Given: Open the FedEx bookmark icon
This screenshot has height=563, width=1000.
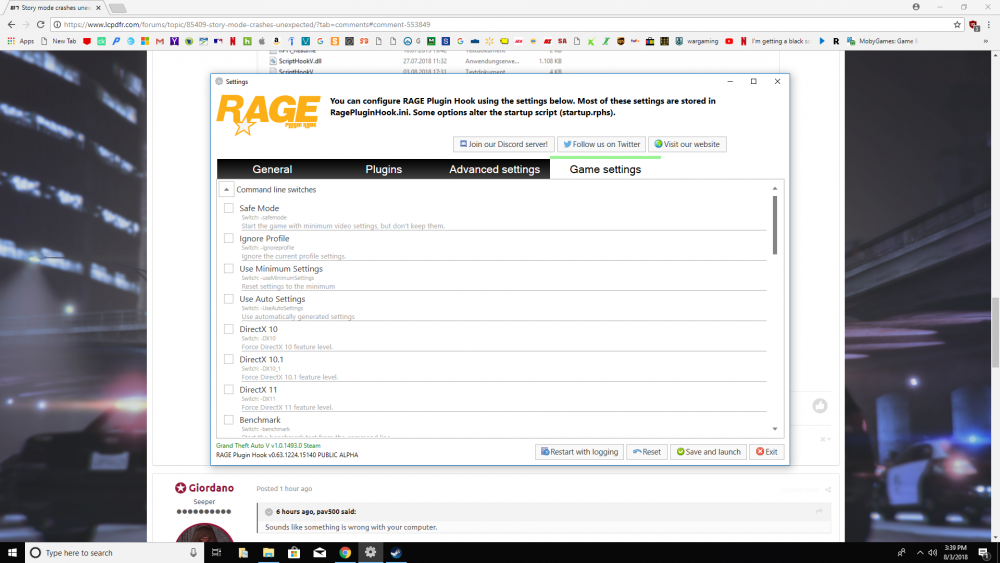Looking at the screenshot, I should (635, 41).
